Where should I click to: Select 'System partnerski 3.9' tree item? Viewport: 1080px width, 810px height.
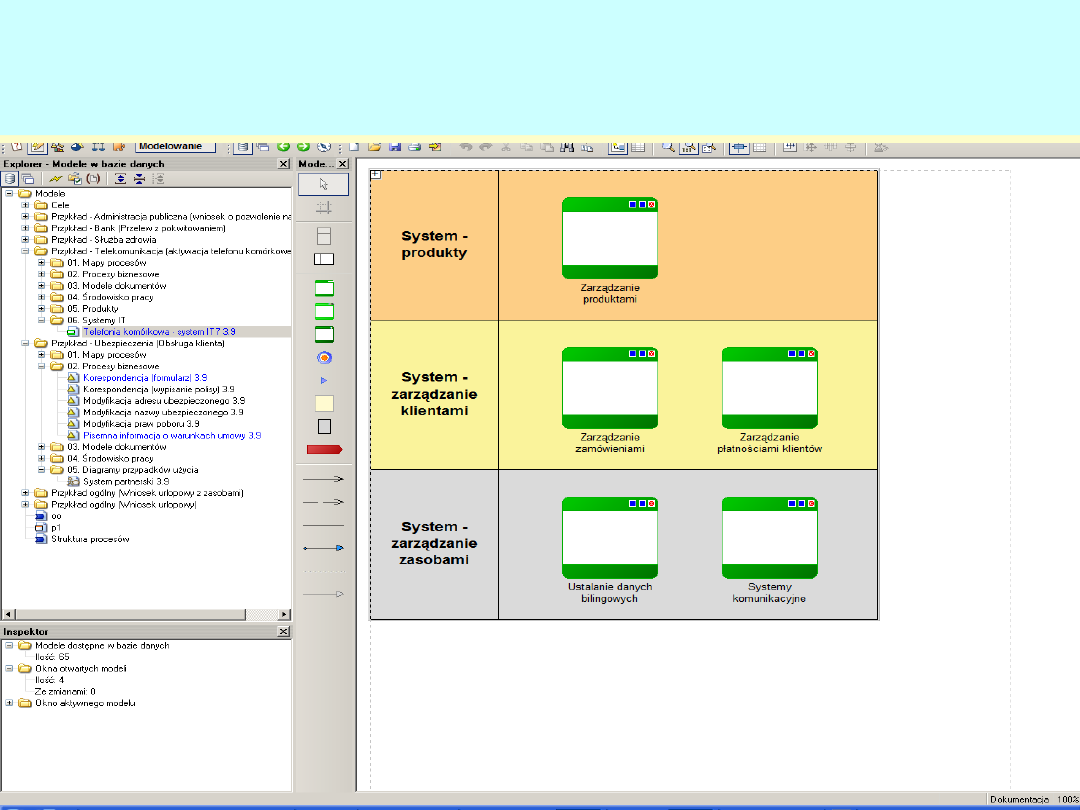pos(125,481)
